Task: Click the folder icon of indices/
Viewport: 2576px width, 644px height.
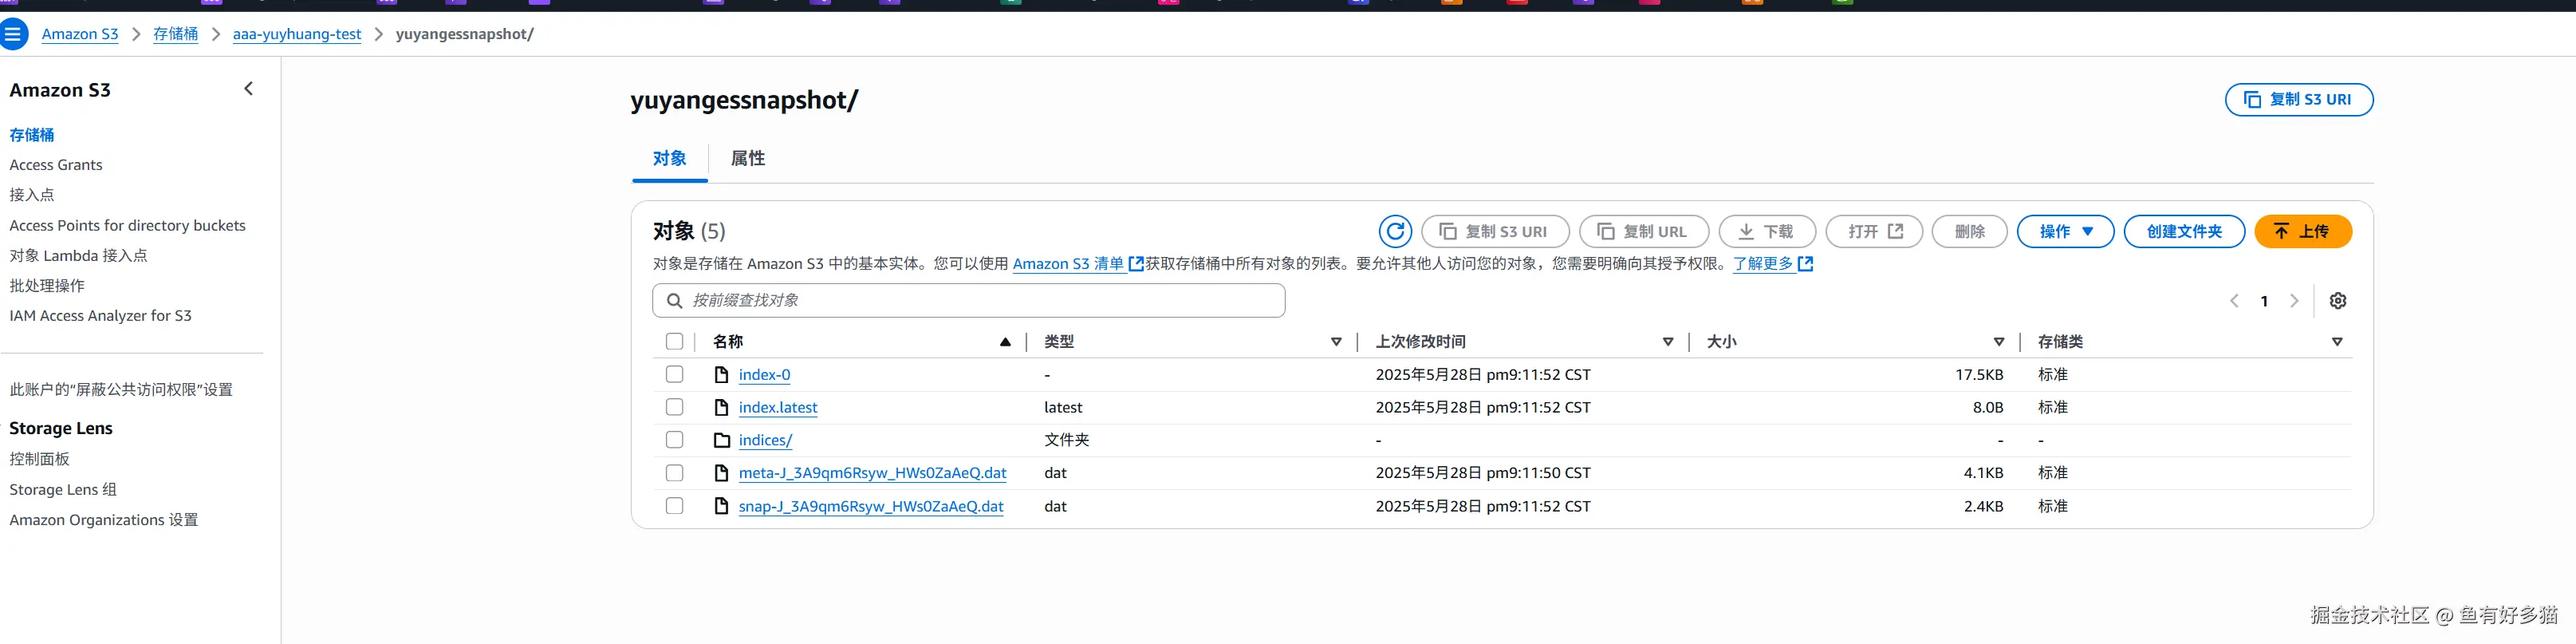Action: [721, 440]
